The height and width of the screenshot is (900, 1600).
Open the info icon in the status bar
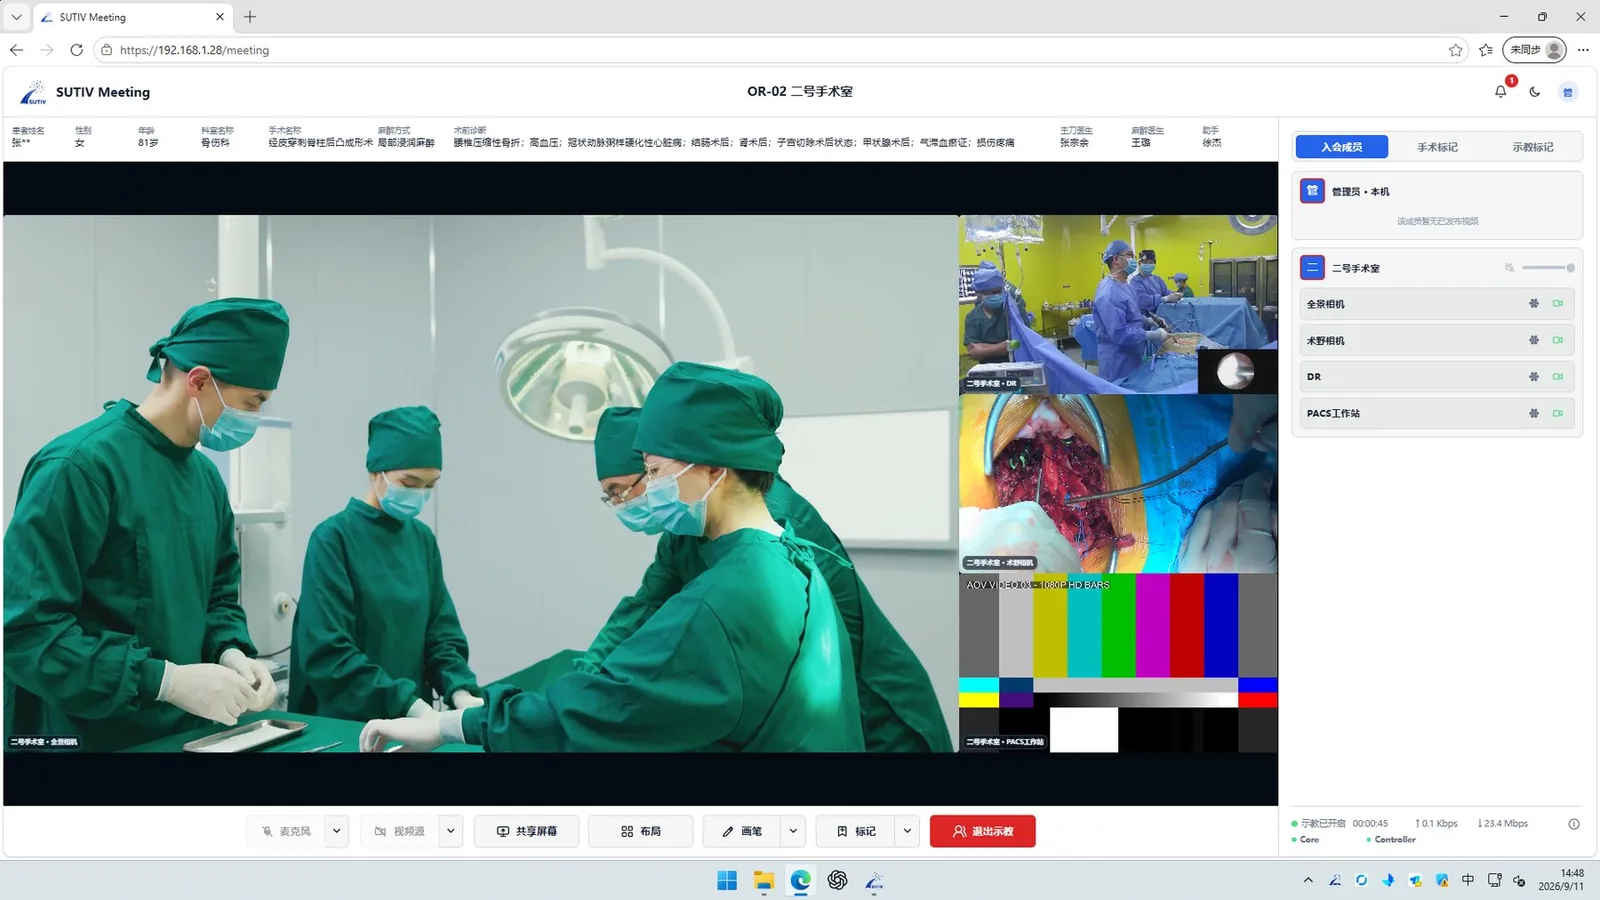[1574, 824]
